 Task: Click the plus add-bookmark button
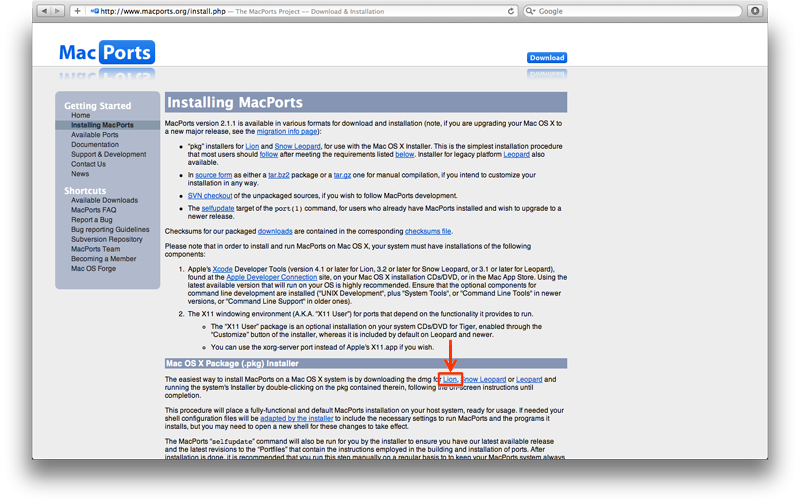coord(77,11)
